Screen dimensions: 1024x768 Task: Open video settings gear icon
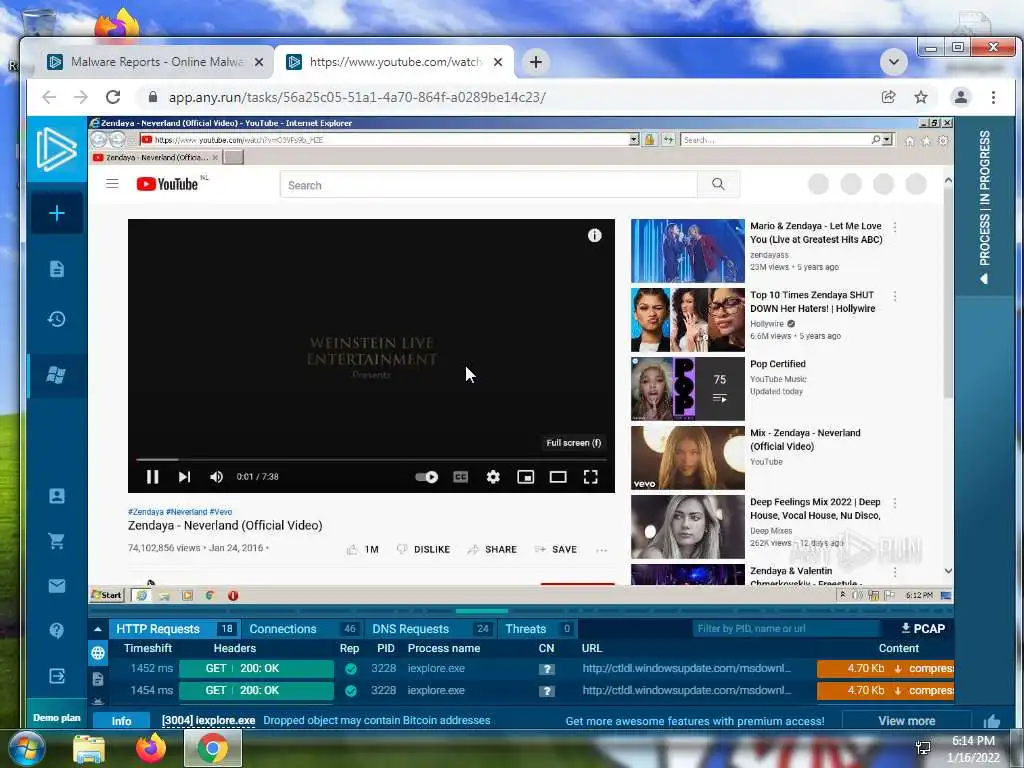click(x=493, y=477)
